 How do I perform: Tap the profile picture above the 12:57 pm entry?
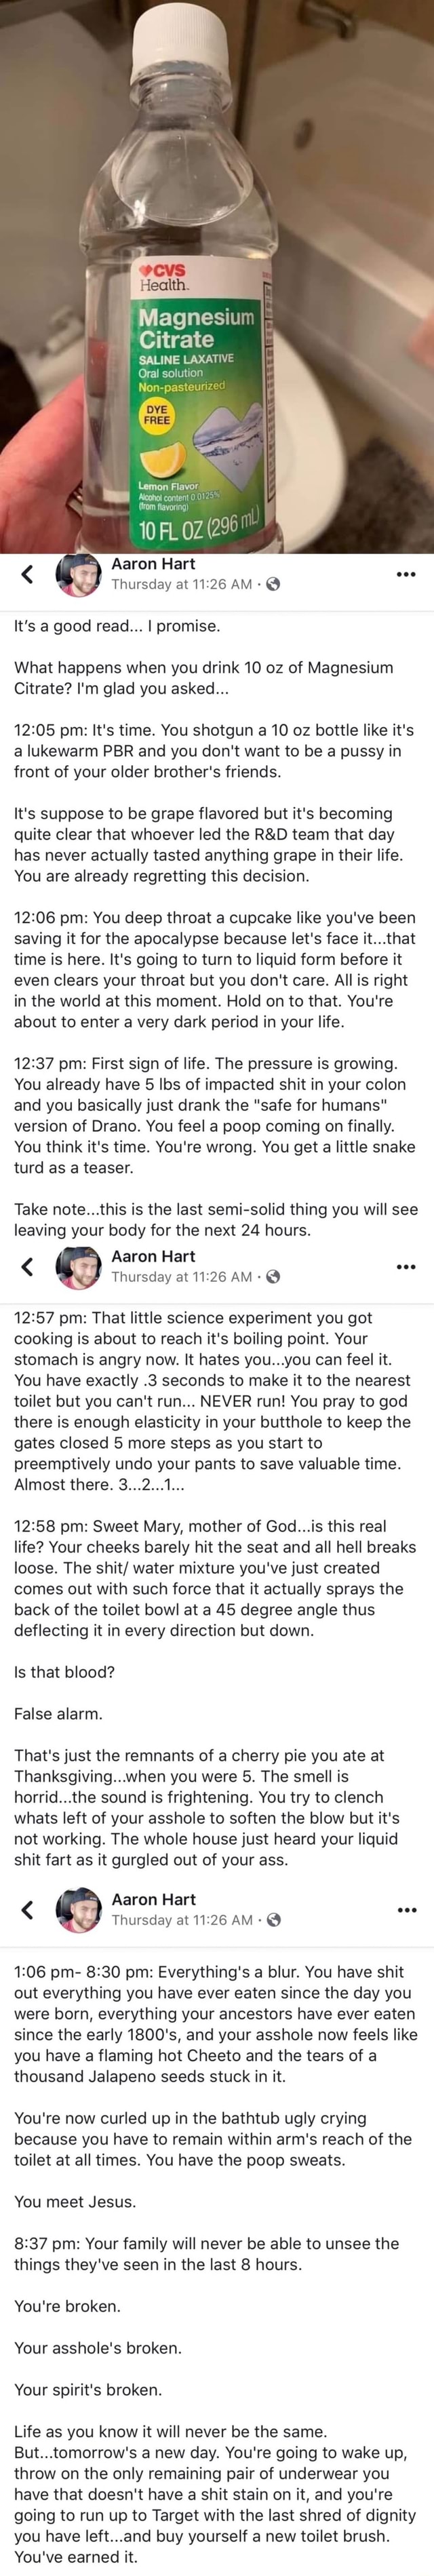79,1266
